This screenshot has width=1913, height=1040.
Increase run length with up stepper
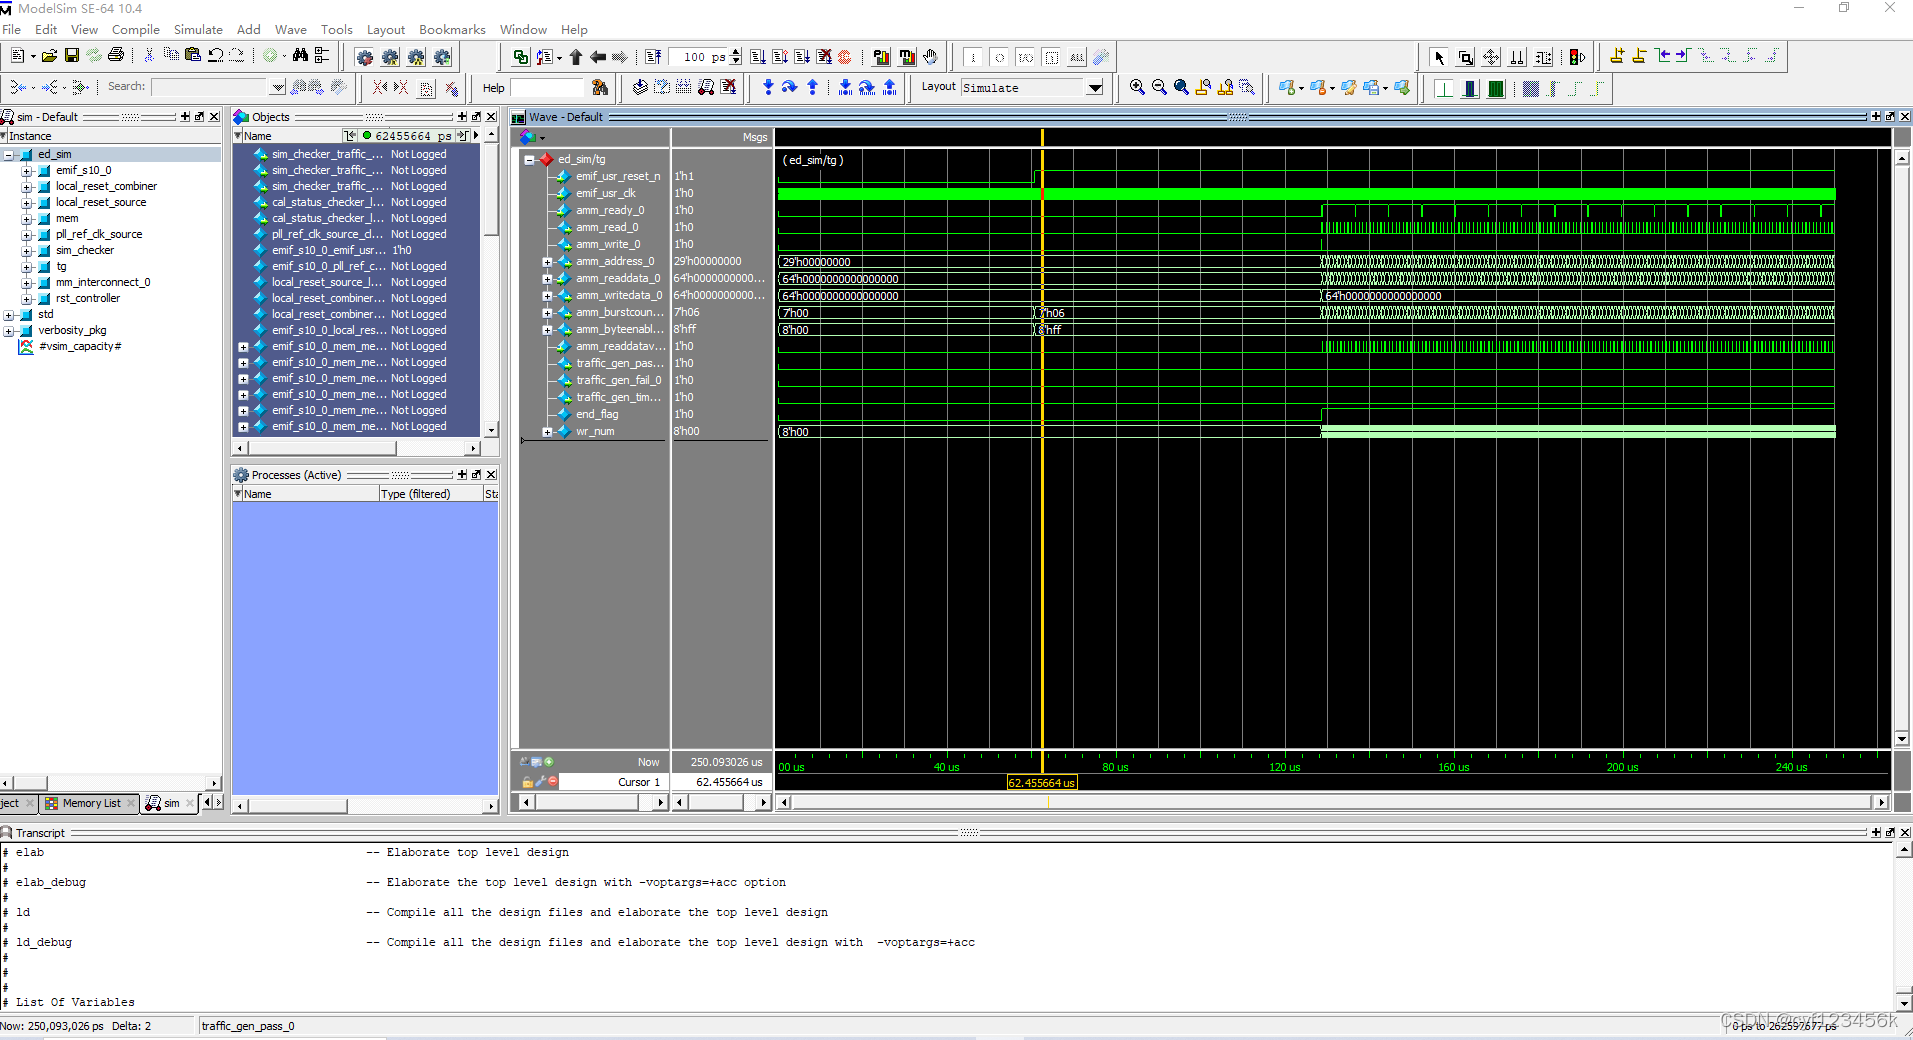click(737, 52)
